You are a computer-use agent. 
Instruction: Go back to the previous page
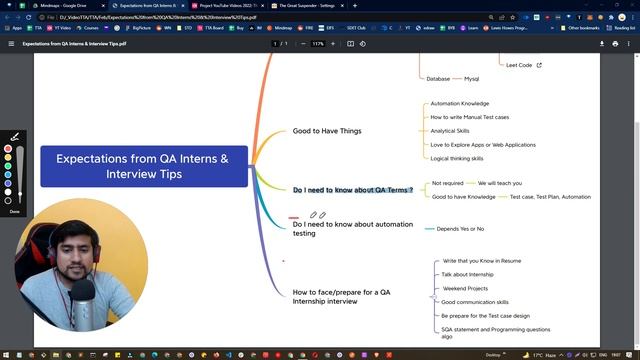click(x=7, y=18)
